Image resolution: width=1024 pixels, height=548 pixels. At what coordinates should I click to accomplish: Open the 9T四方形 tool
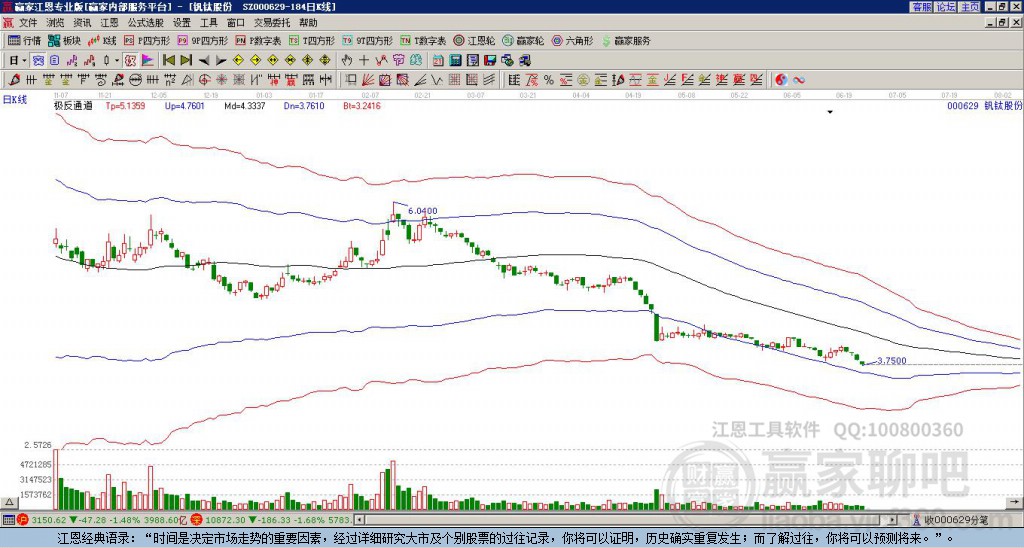(x=367, y=40)
